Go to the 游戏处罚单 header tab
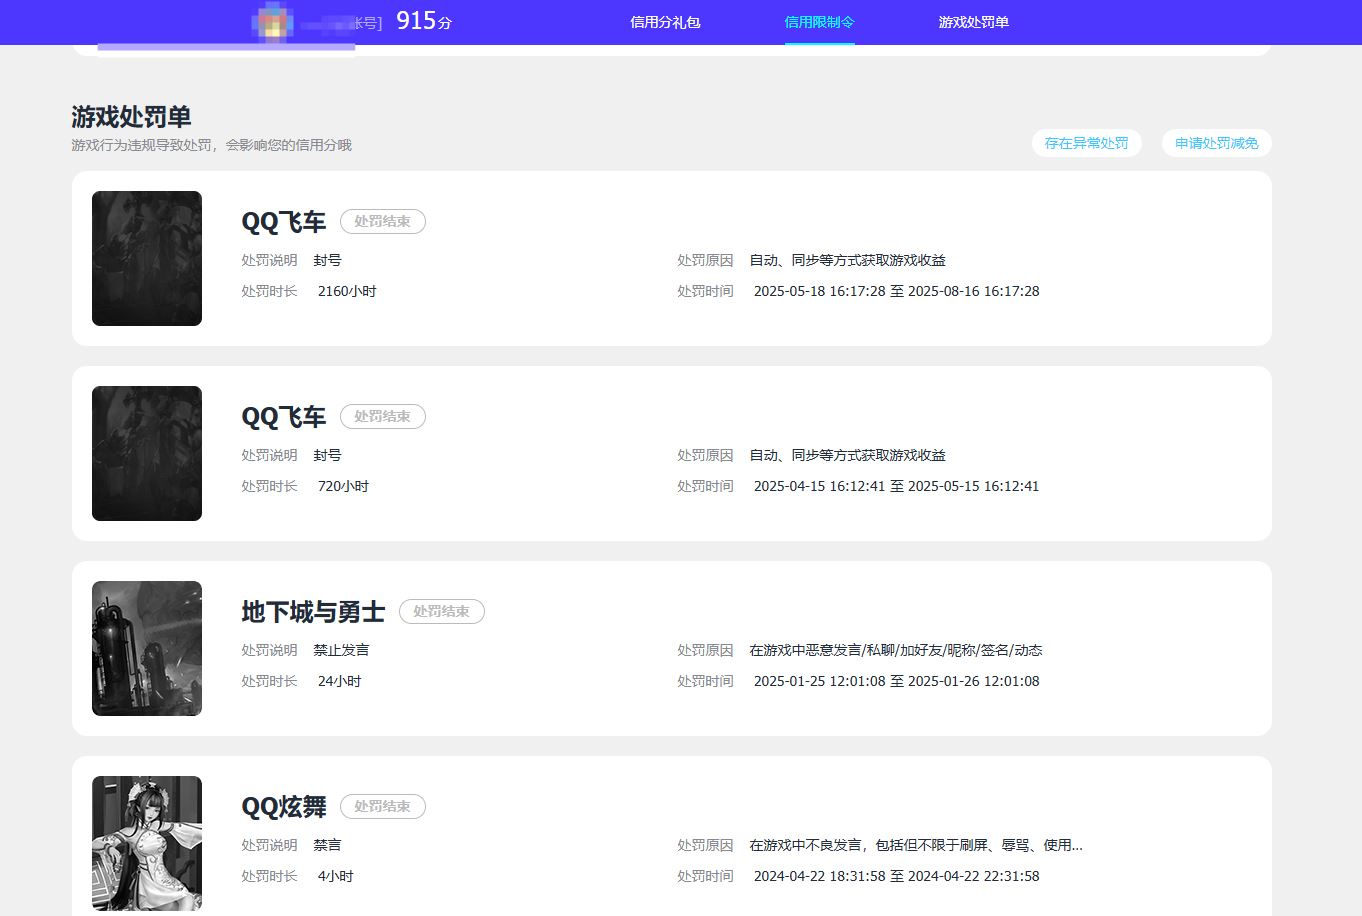 pos(973,22)
